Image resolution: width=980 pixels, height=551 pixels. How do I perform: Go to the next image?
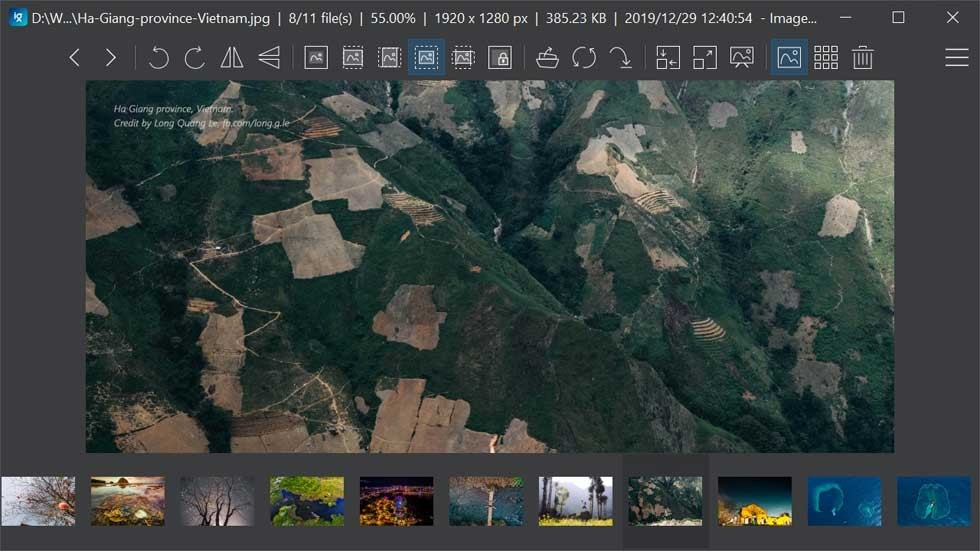point(111,58)
